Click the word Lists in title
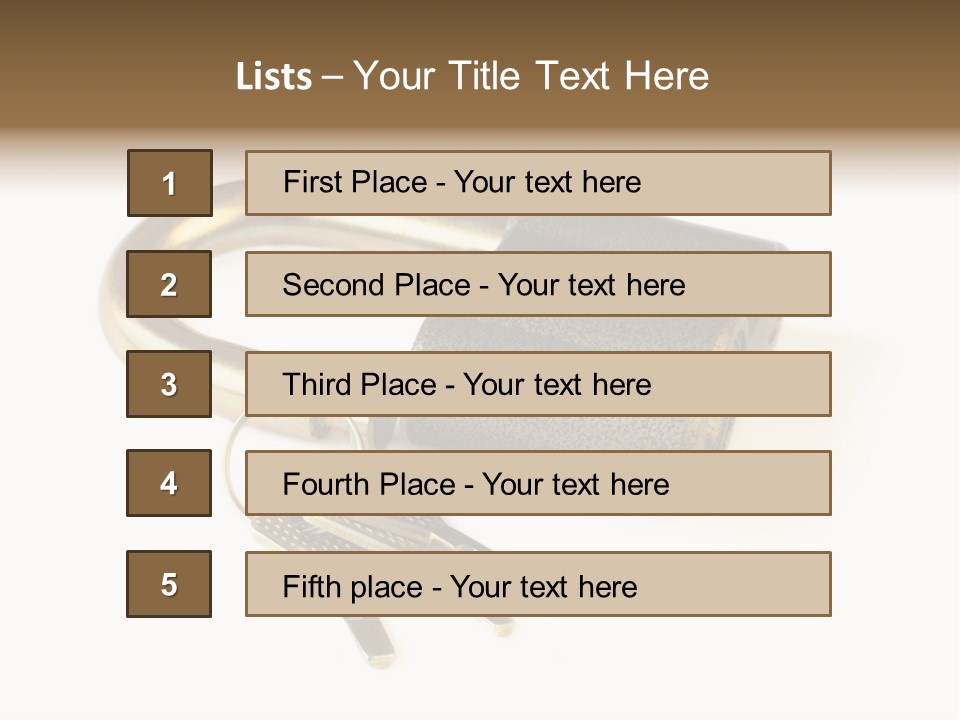The image size is (960, 720). click(274, 77)
